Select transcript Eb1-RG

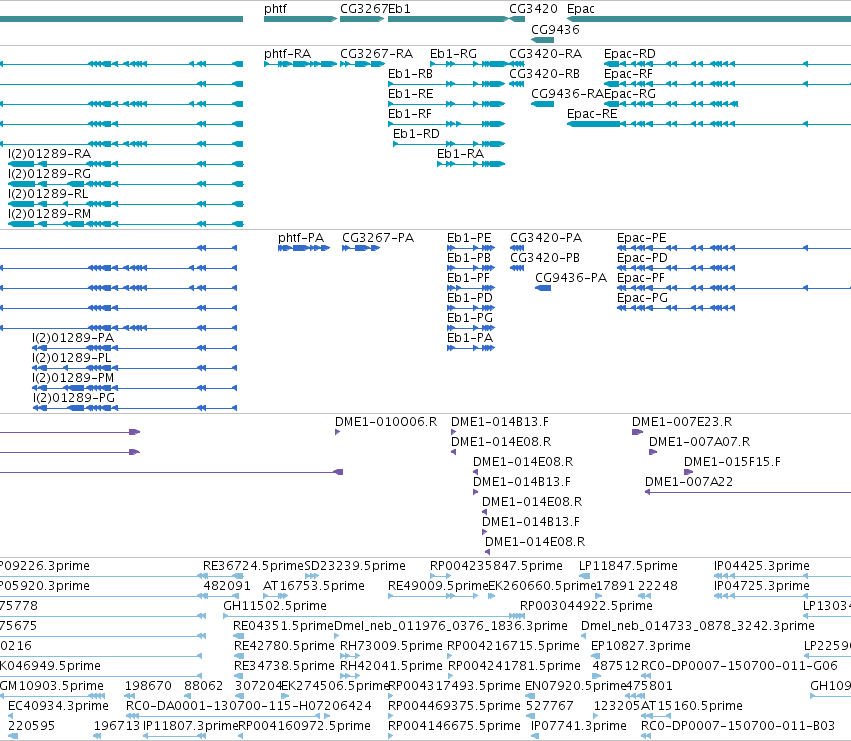point(469,64)
